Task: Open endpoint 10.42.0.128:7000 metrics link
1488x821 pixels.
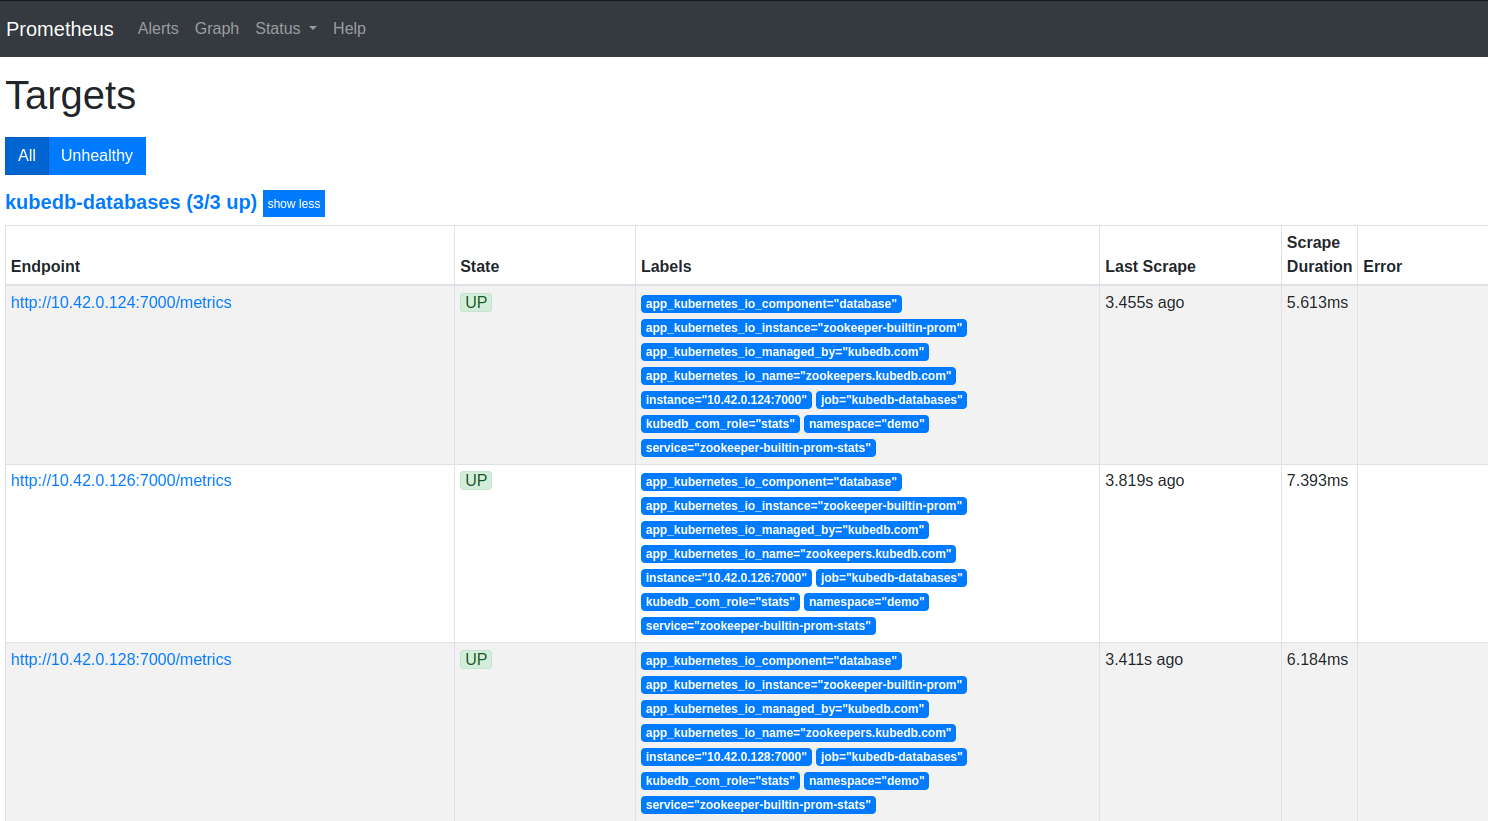Action: coord(121,660)
